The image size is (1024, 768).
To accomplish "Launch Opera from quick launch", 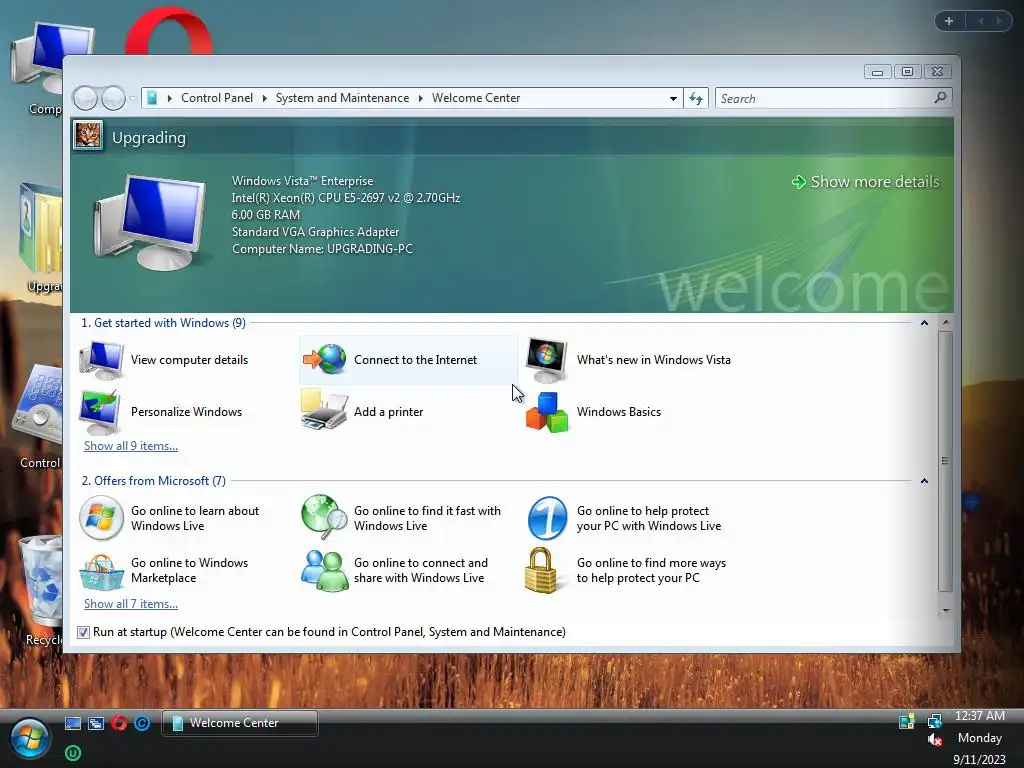I will [119, 723].
